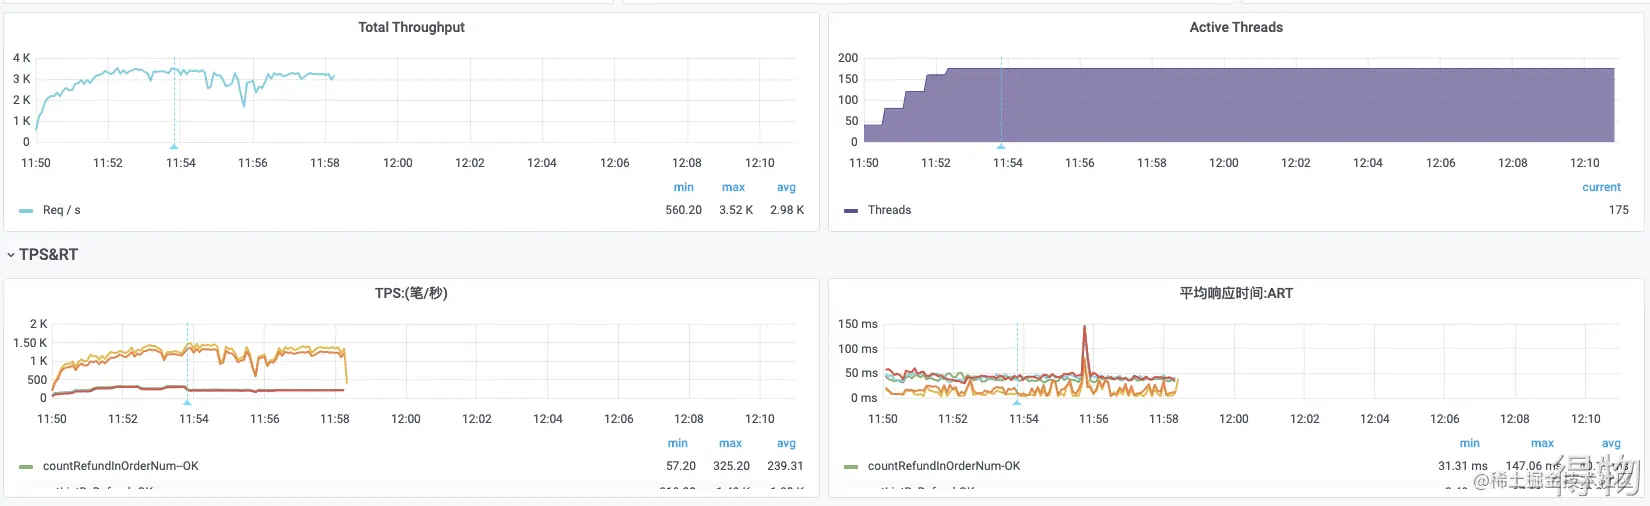Sort ART panel legend by max
Viewport: 1650px width, 506px height.
1542,443
